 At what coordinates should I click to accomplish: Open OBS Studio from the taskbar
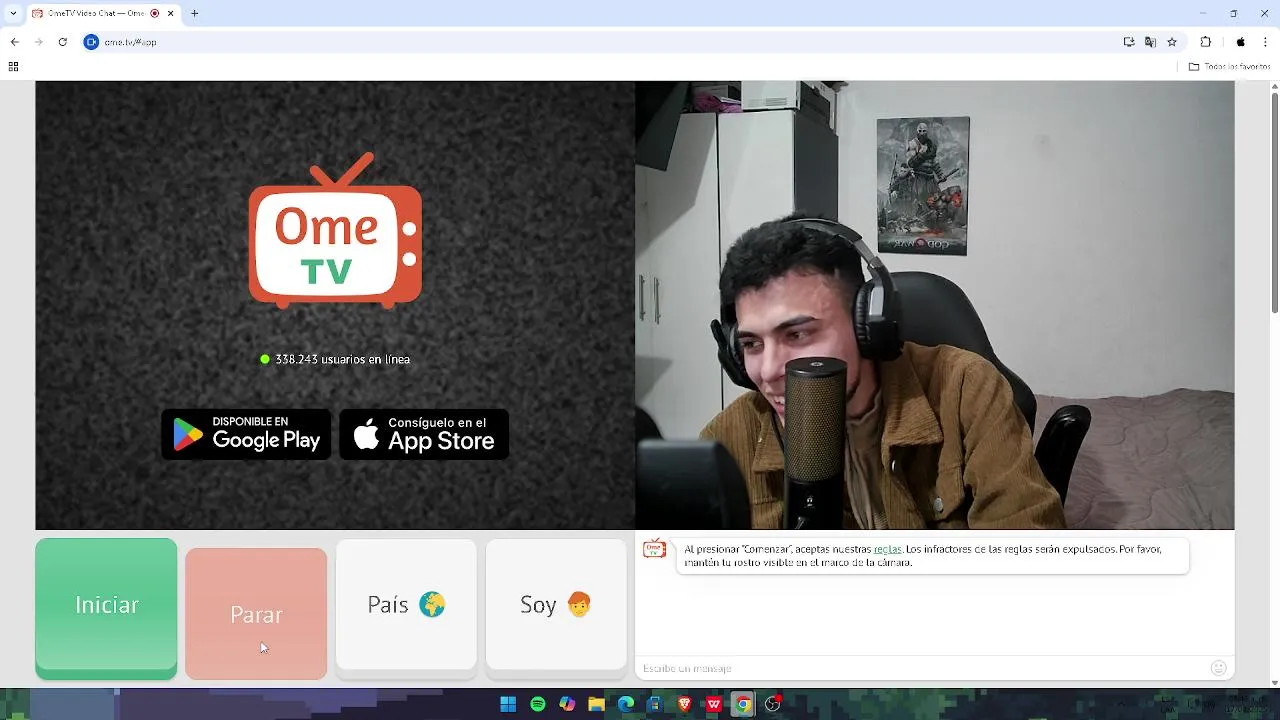tap(773, 704)
